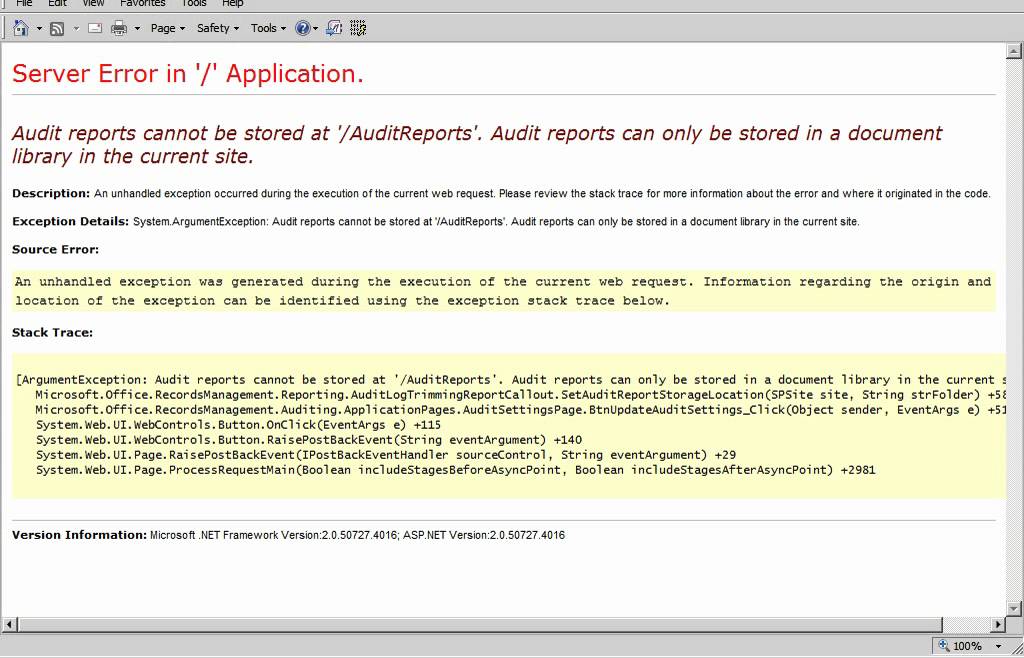
Task: Click the Home icon in toolbar
Action: coord(21,28)
